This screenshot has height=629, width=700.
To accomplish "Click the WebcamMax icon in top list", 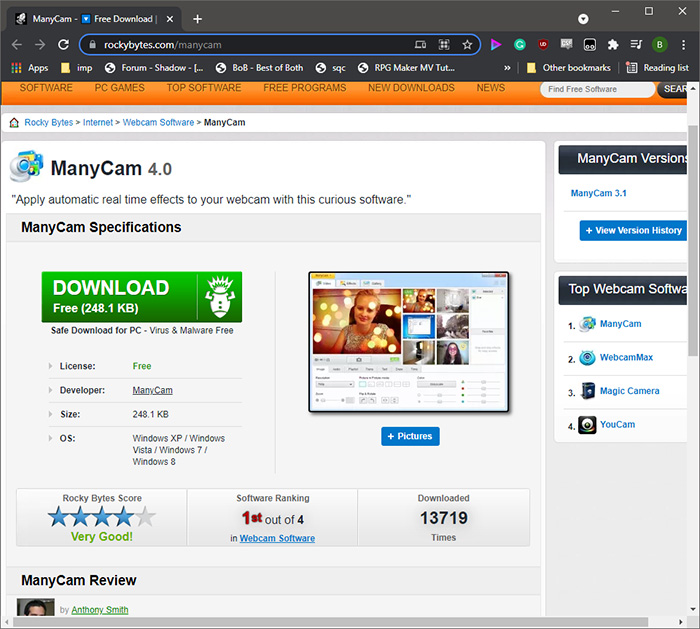I will click(587, 358).
